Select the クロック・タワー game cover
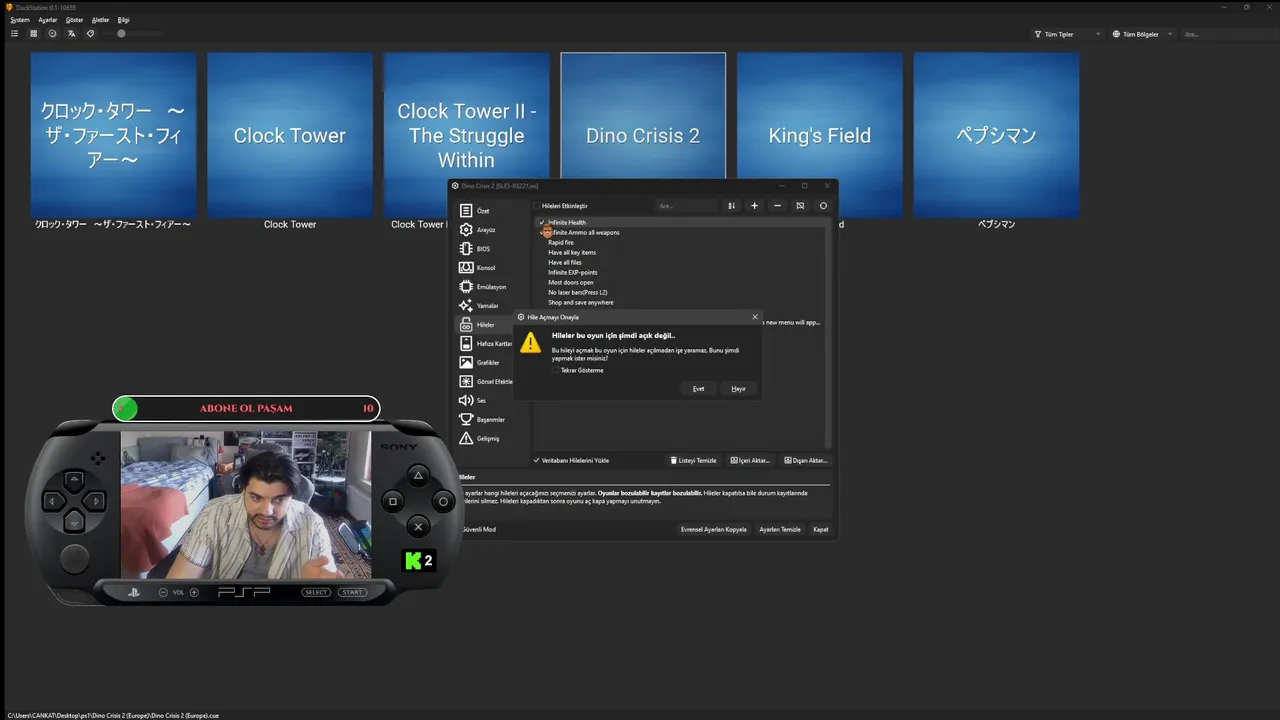1280x720 pixels. pos(113,135)
